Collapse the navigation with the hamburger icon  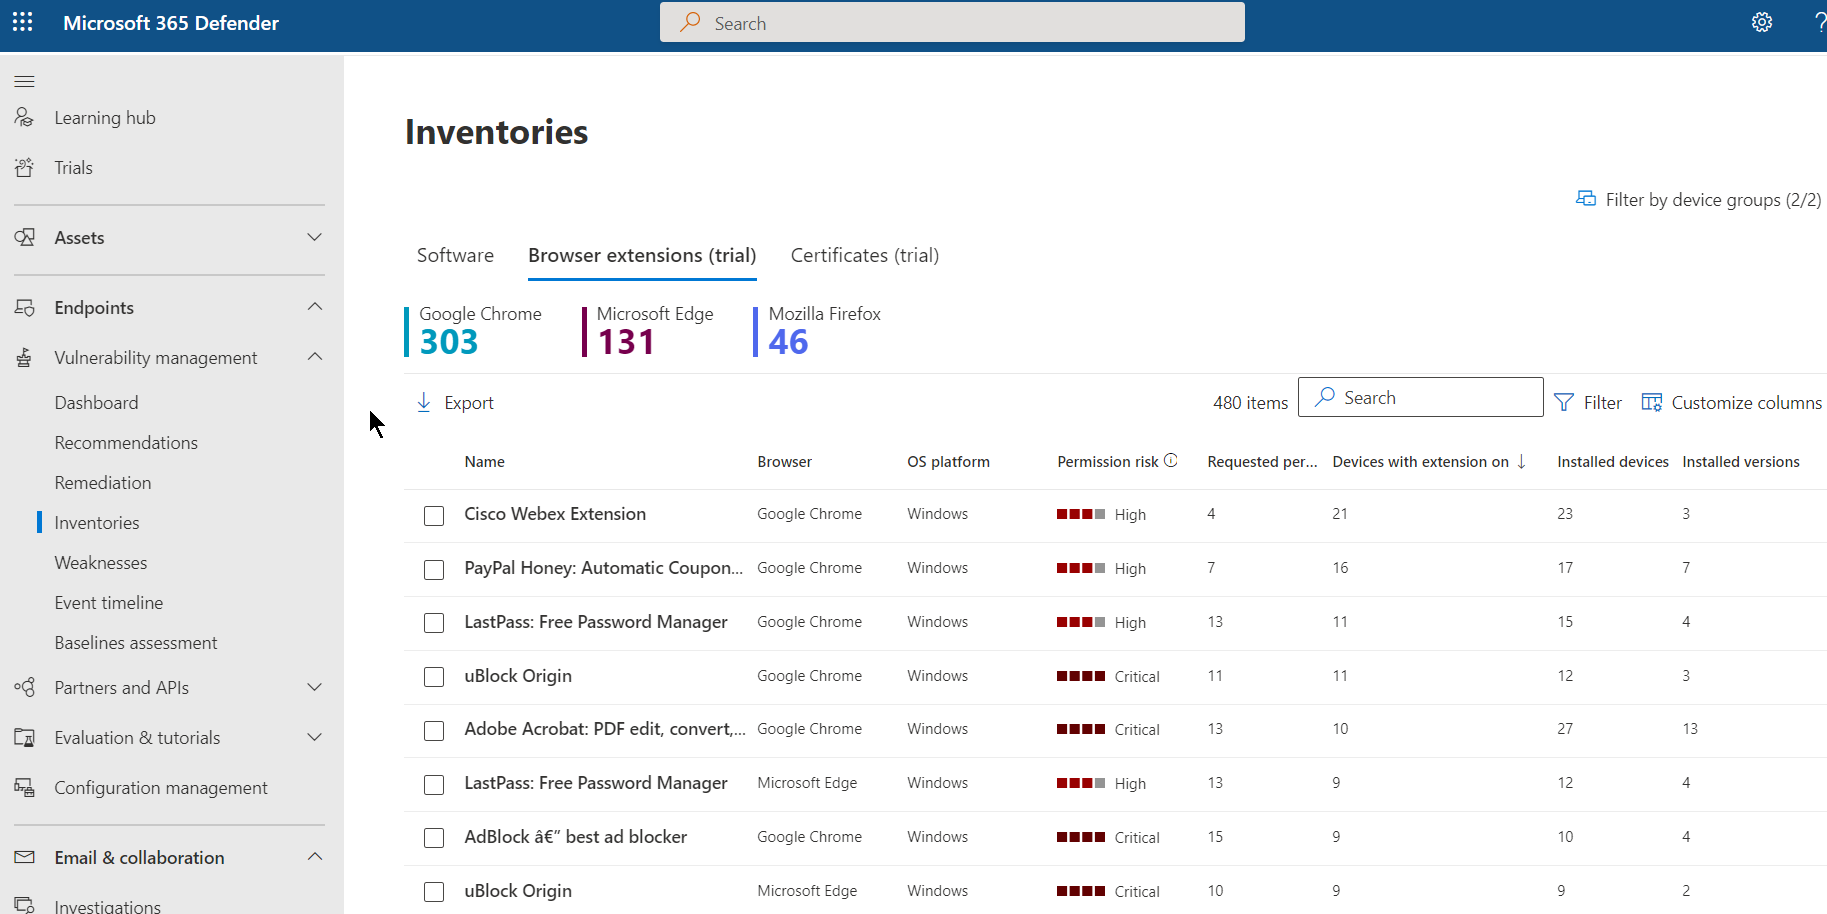point(24,81)
